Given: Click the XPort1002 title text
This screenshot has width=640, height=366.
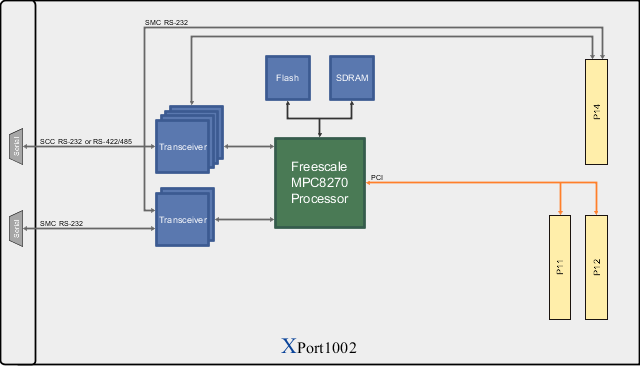Looking at the screenshot, I should (319, 346).
